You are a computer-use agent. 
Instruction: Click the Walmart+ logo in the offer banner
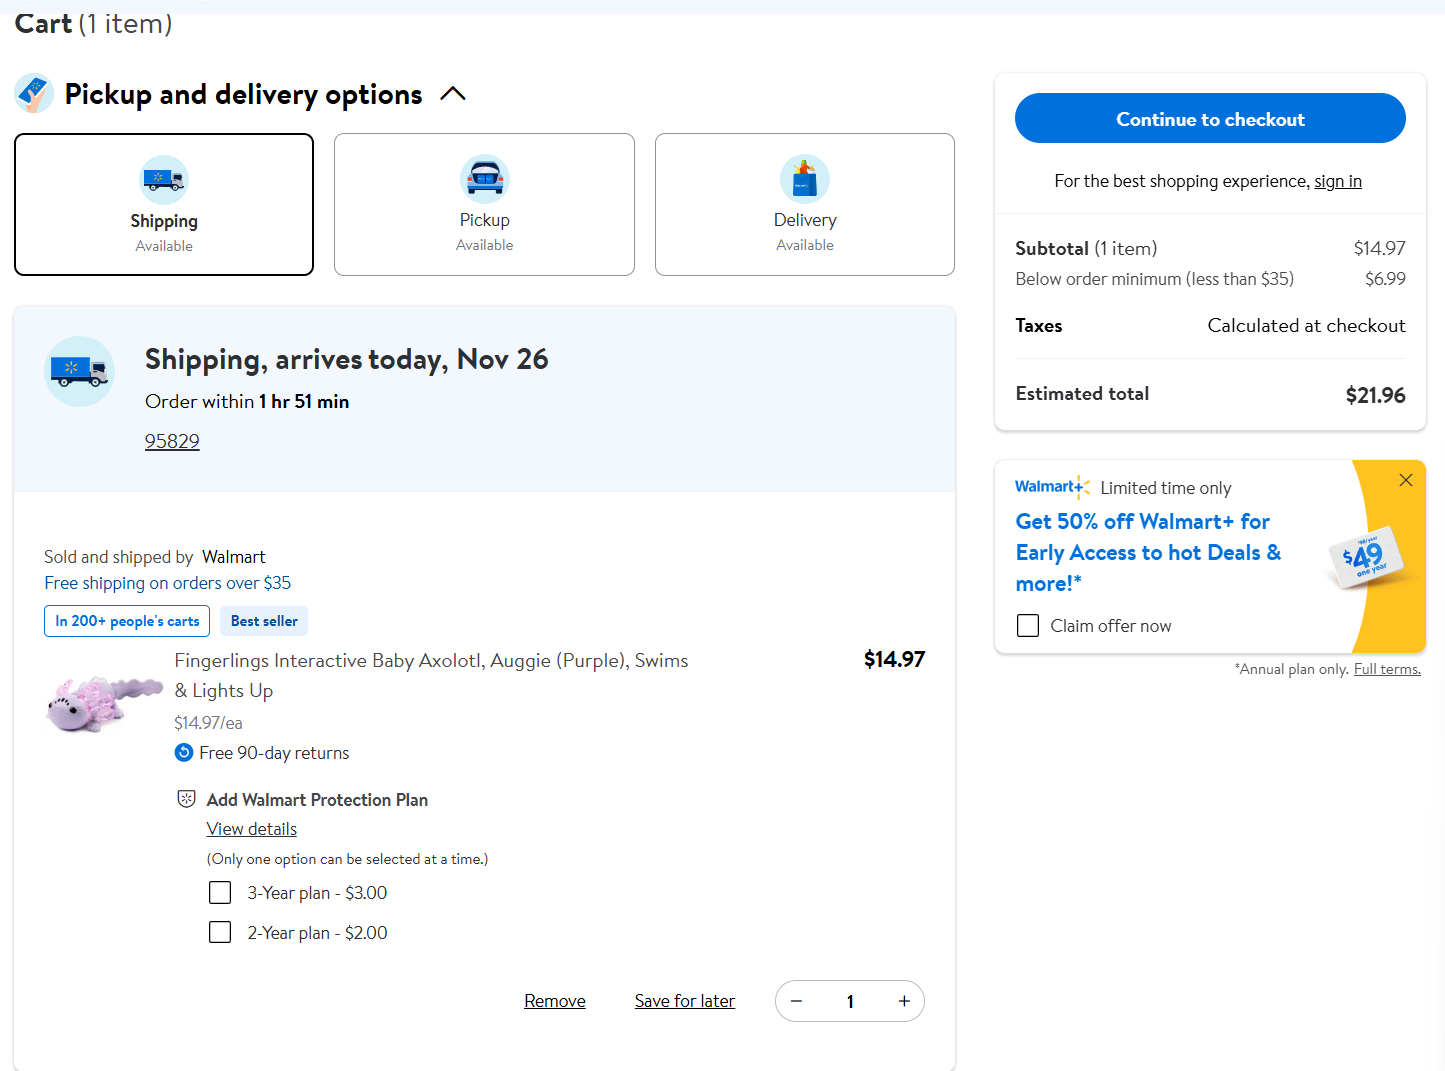click(1052, 487)
